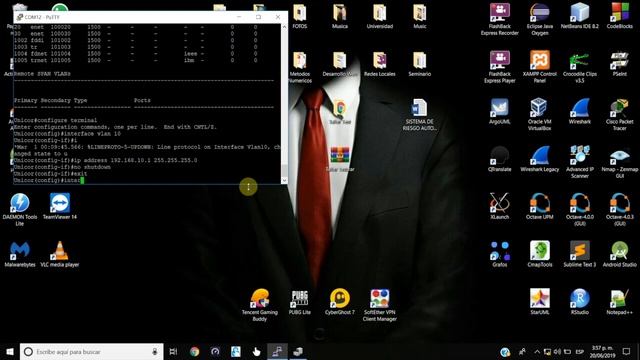Screen dimensions: 640x360
Task: Launch Android Studio
Action: (x=620, y=255)
